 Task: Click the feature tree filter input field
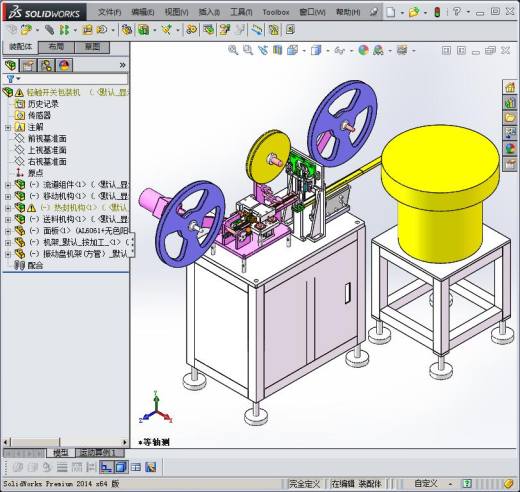[x=74, y=79]
